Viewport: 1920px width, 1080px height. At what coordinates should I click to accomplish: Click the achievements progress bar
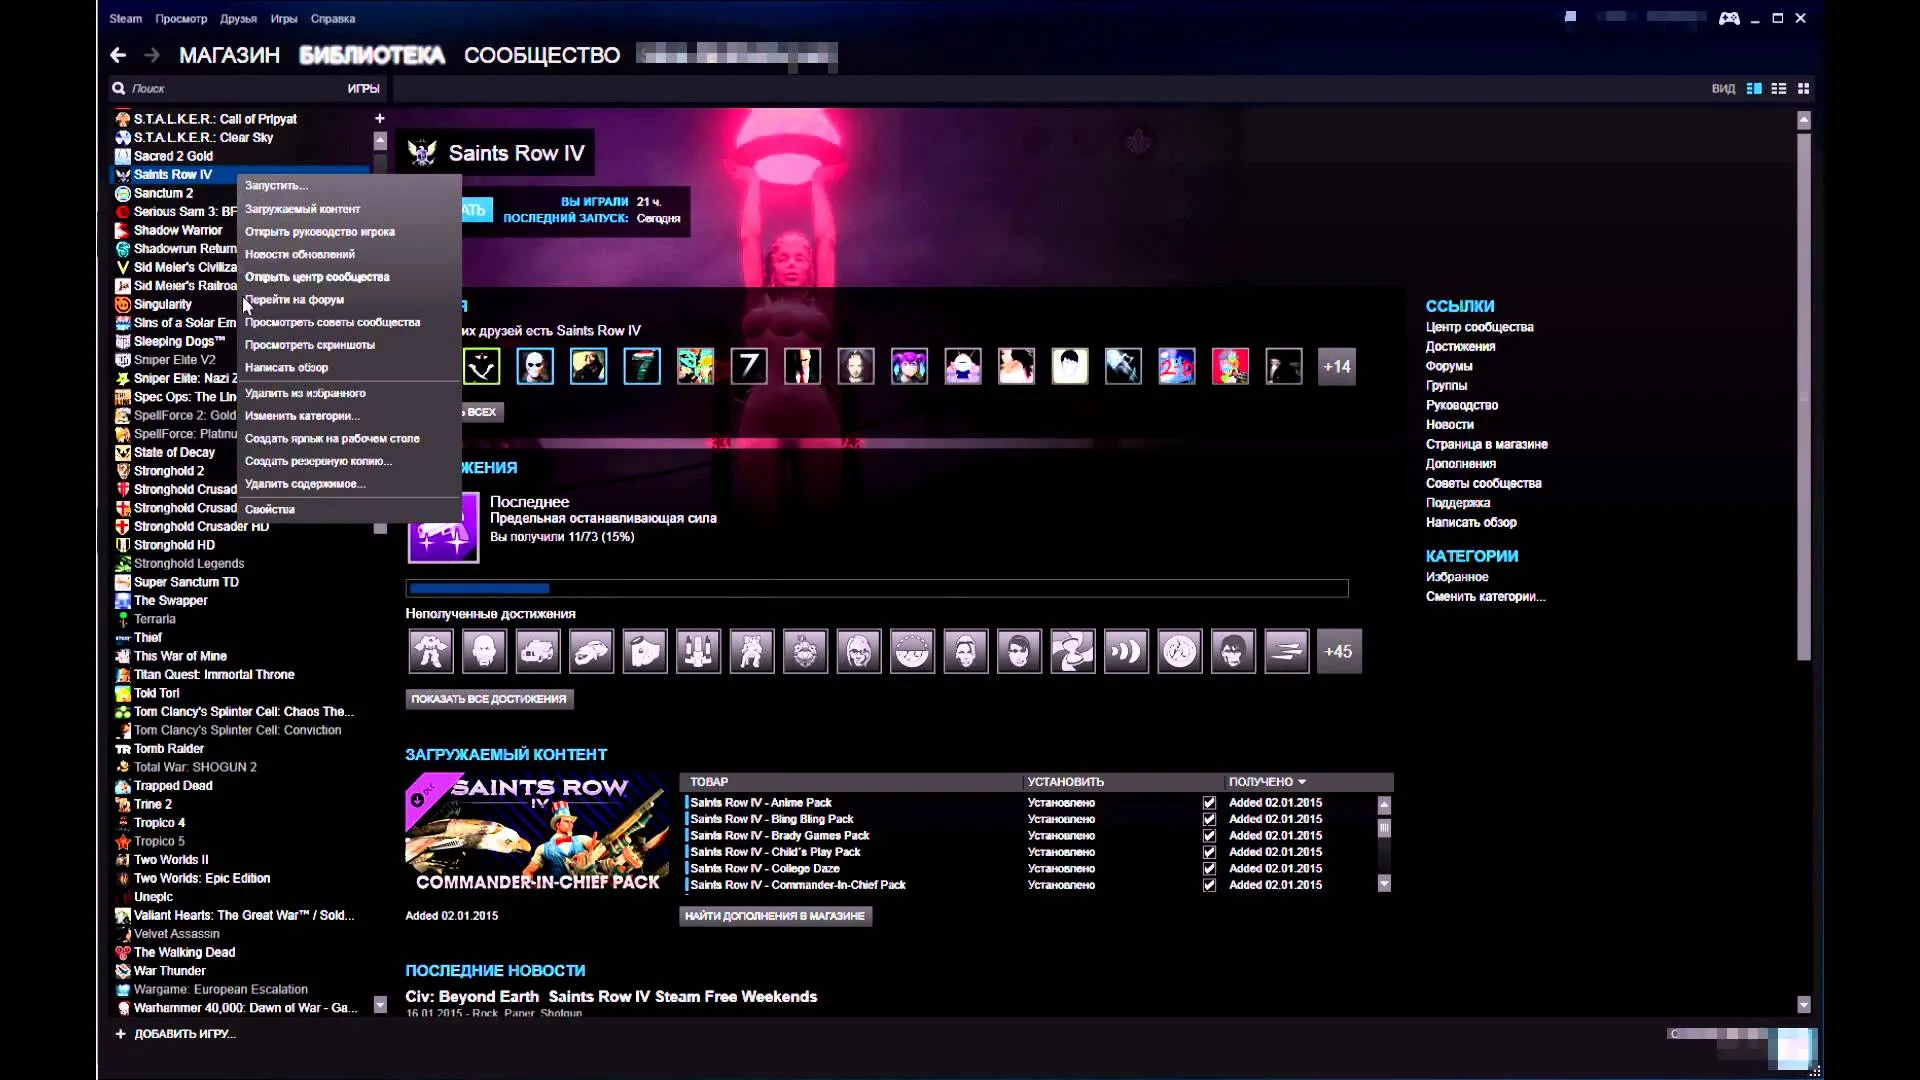[877, 588]
